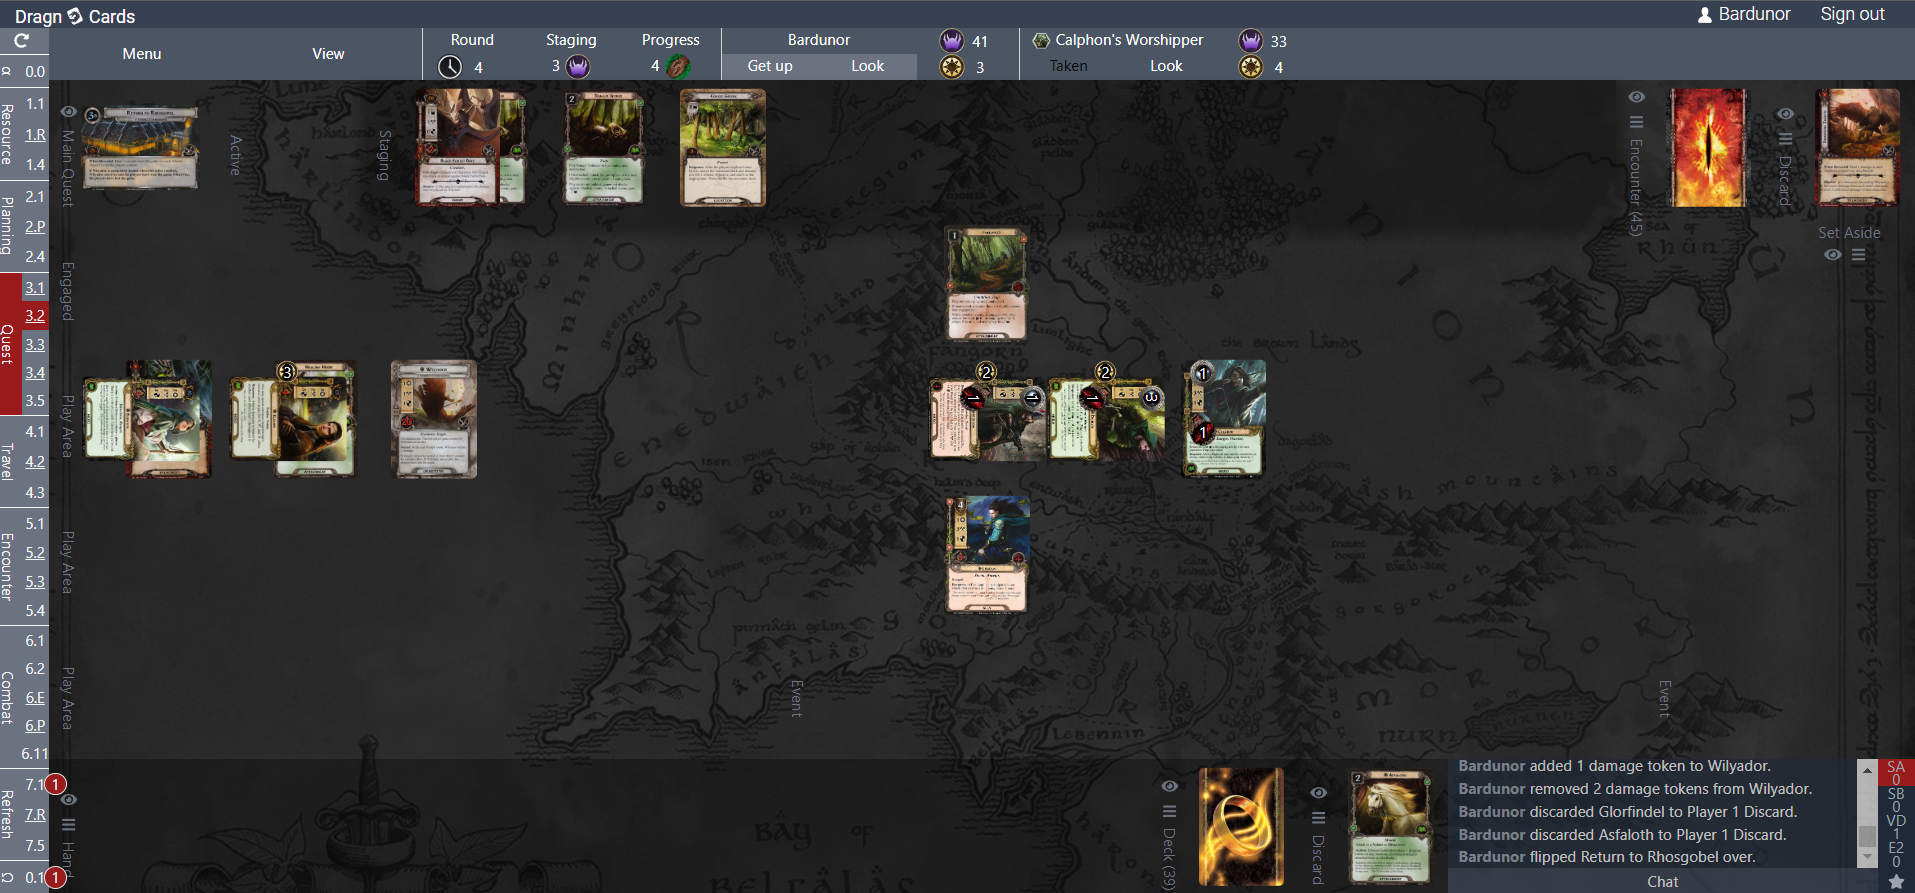Click the refresh arrow under Dragn Cards logo
The height and width of the screenshot is (893, 1915).
pyautogui.click(x=21, y=41)
